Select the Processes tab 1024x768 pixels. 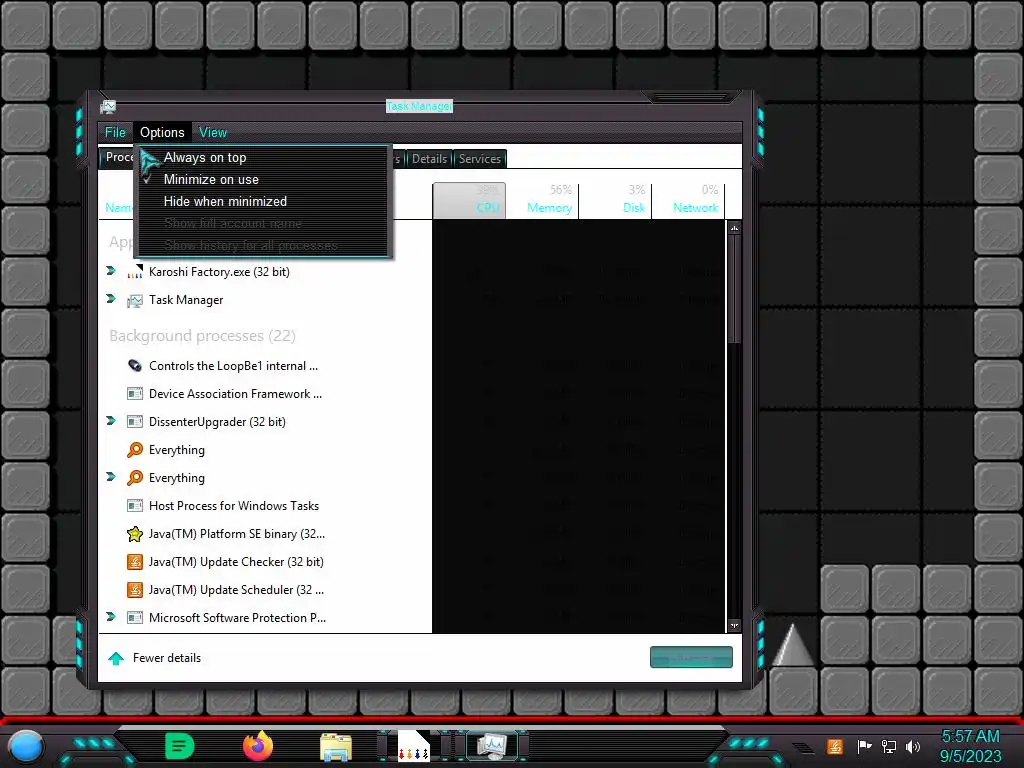click(x=117, y=158)
